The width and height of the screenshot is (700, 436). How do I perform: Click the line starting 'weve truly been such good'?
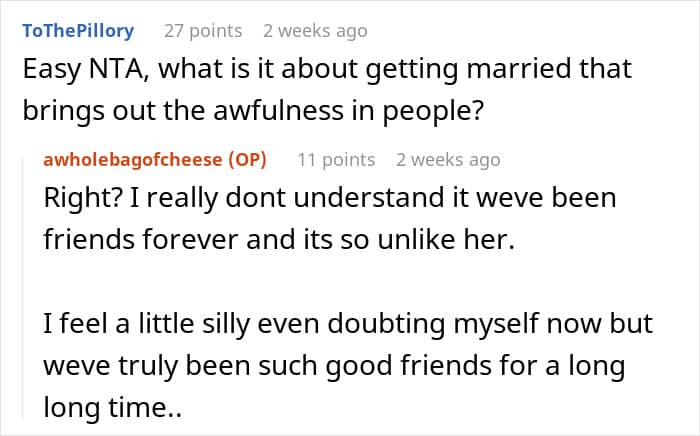click(x=334, y=366)
